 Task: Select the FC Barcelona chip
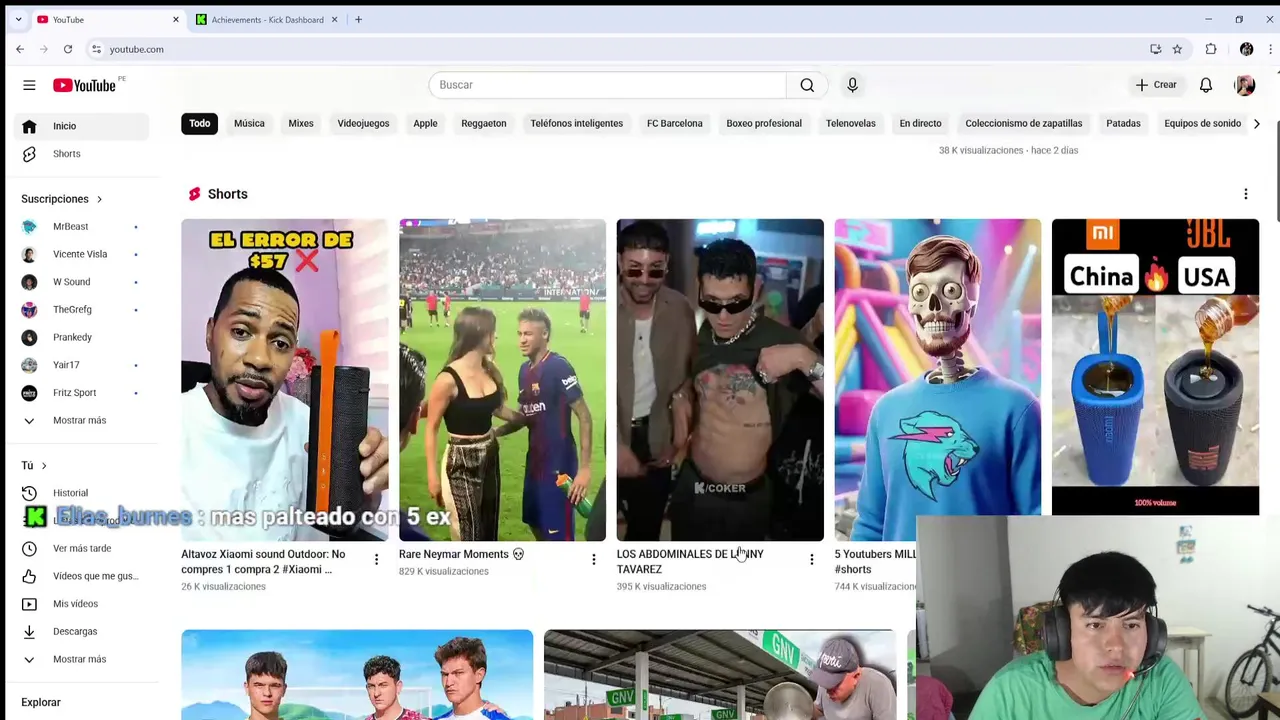point(675,124)
